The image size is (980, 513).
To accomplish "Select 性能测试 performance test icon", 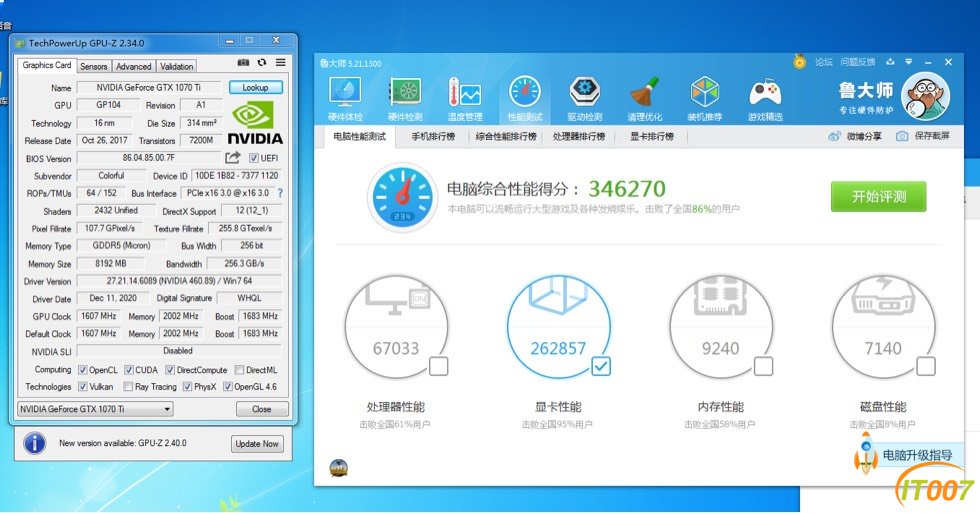I will [x=525, y=99].
